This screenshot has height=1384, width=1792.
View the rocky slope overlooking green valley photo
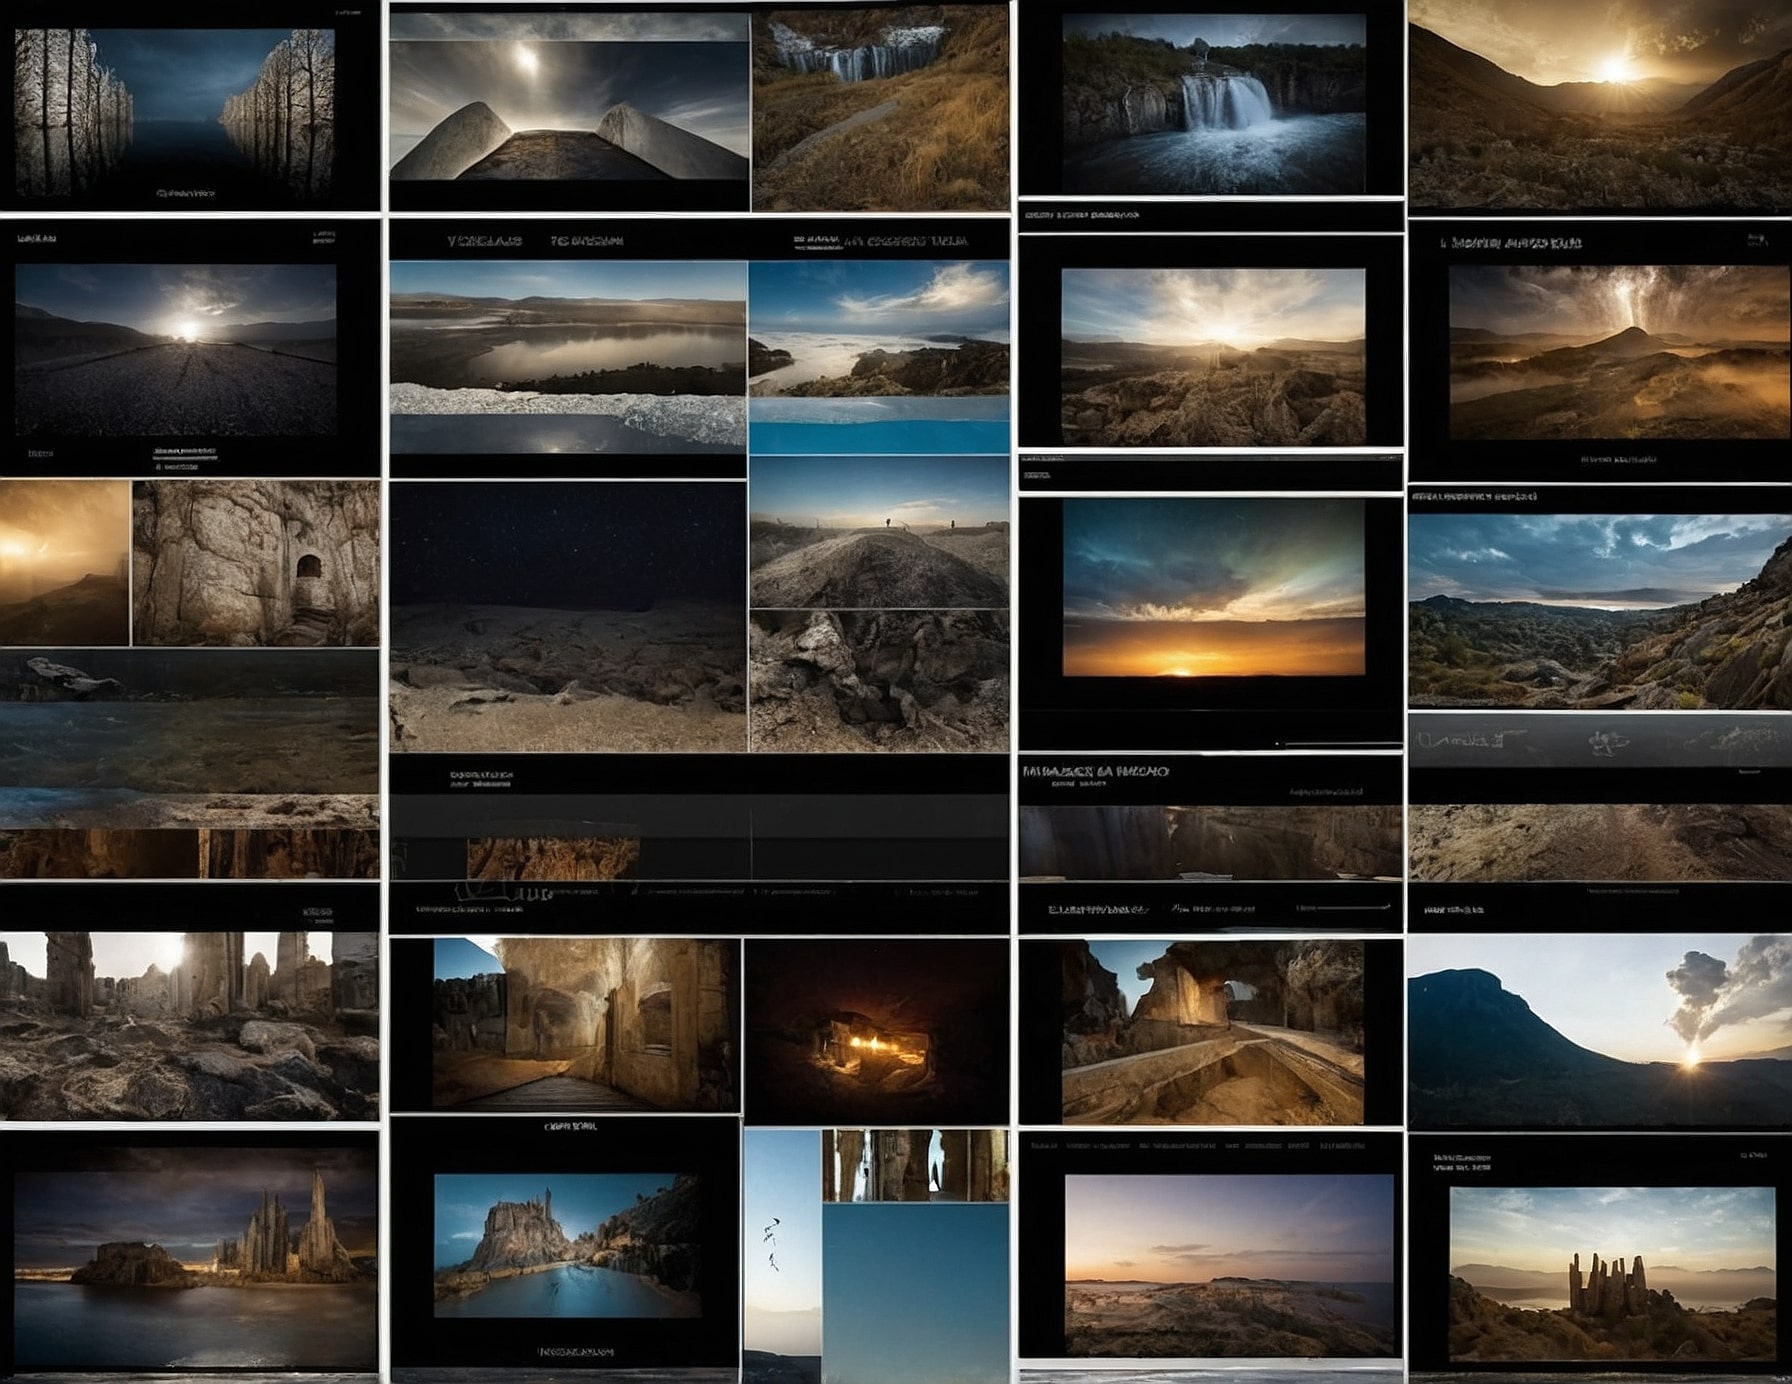[1600, 611]
